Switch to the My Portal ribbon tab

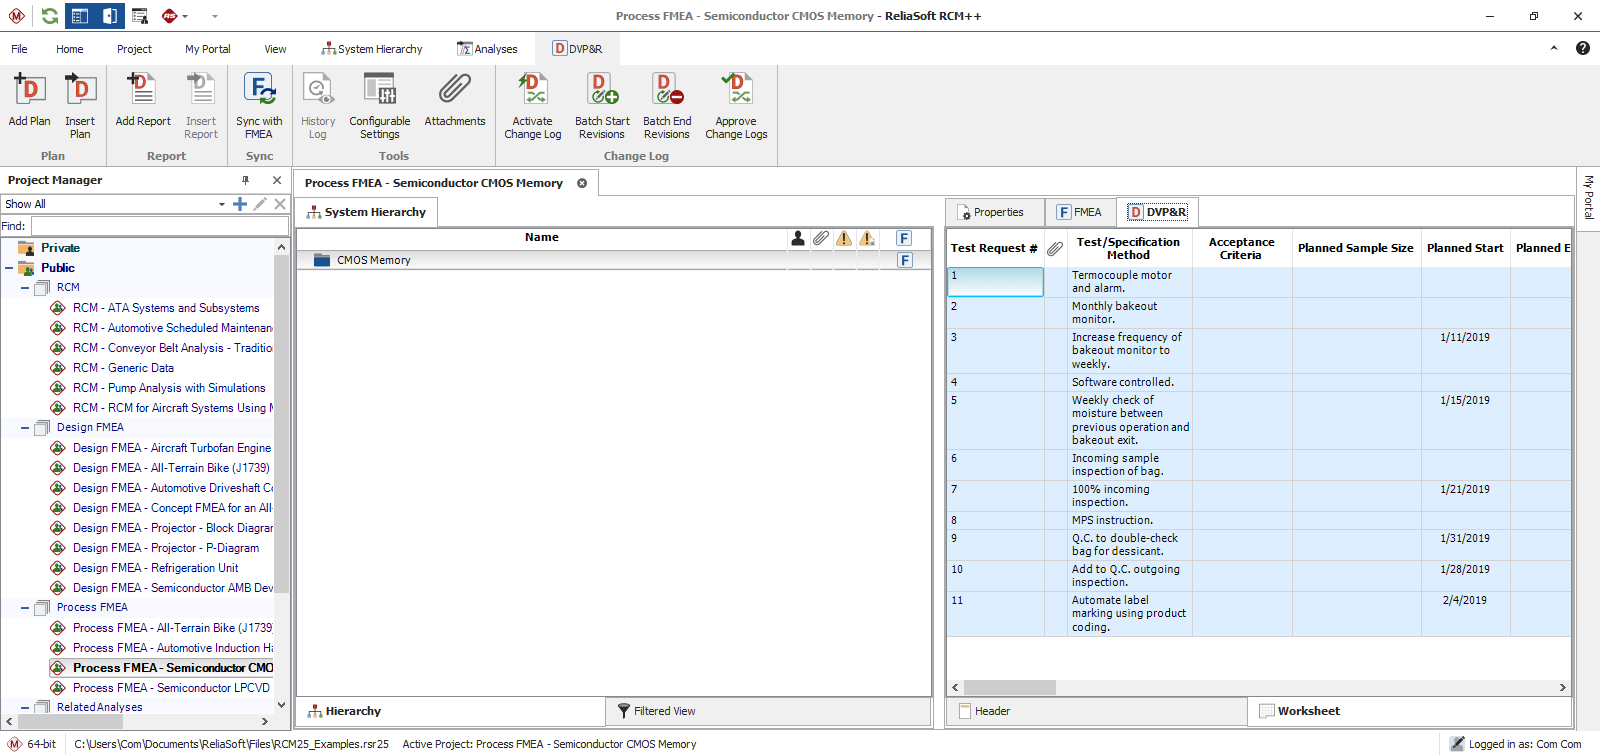[207, 49]
